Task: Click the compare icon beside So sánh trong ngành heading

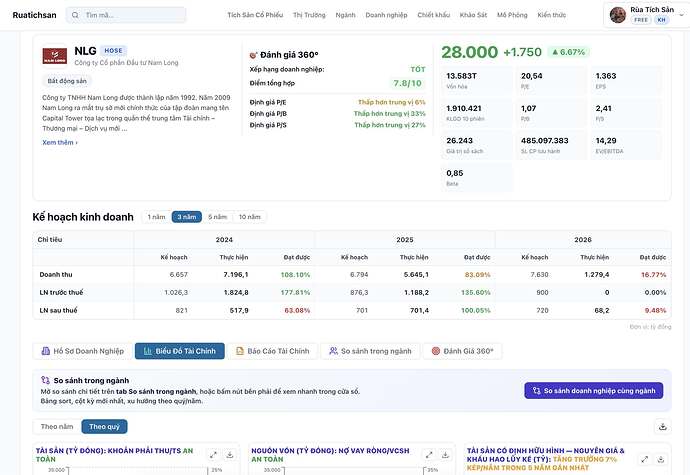Action: [45, 380]
